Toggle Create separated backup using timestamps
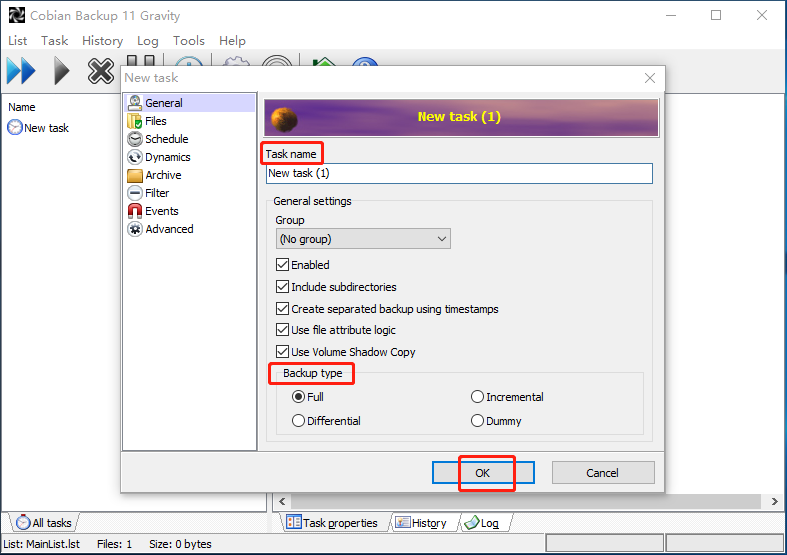The height and width of the screenshot is (555, 787). click(283, 309)
